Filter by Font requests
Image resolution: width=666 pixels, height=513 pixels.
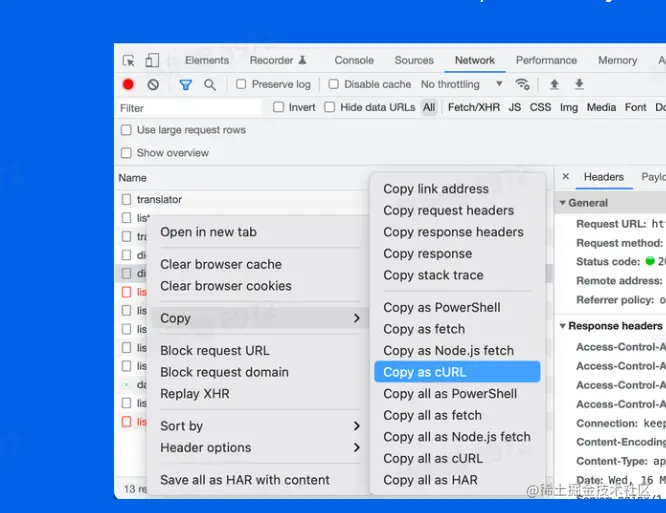tap(635, 107)
